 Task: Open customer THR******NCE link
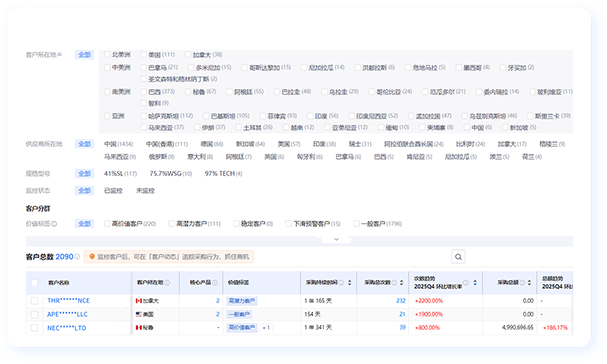tap(68, 301)
